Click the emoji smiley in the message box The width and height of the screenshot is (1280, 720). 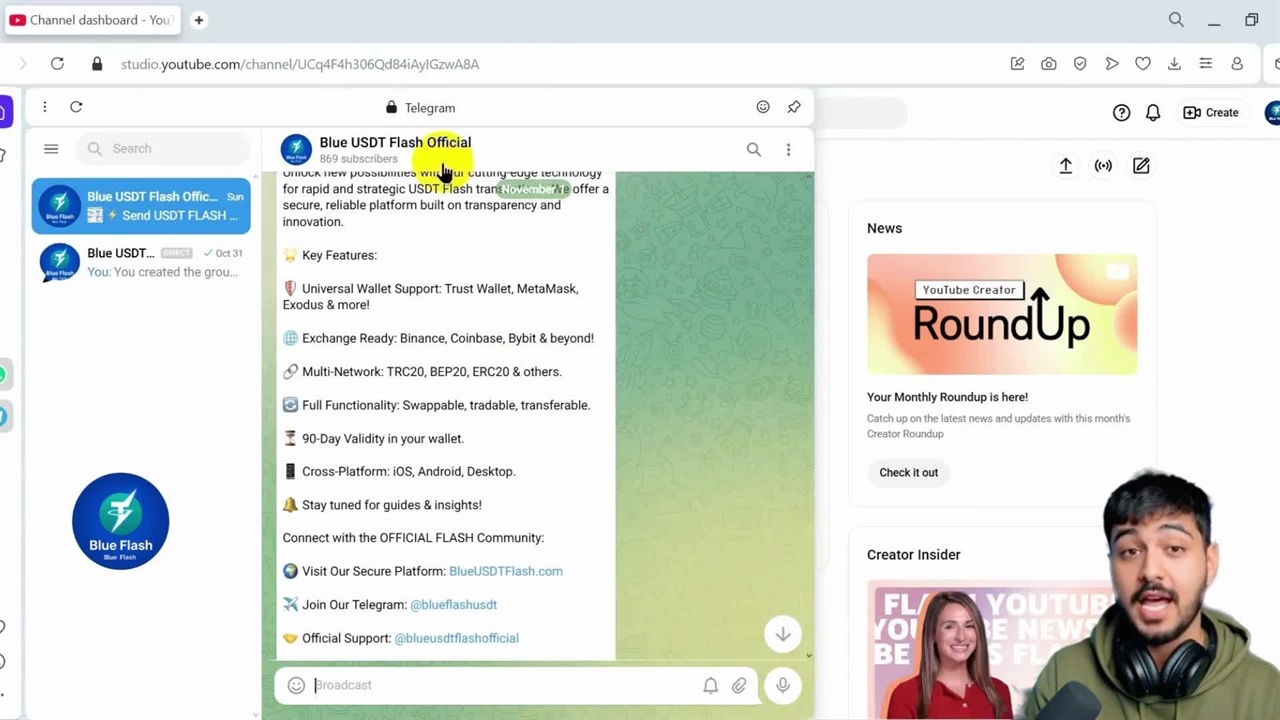[296, 685]
